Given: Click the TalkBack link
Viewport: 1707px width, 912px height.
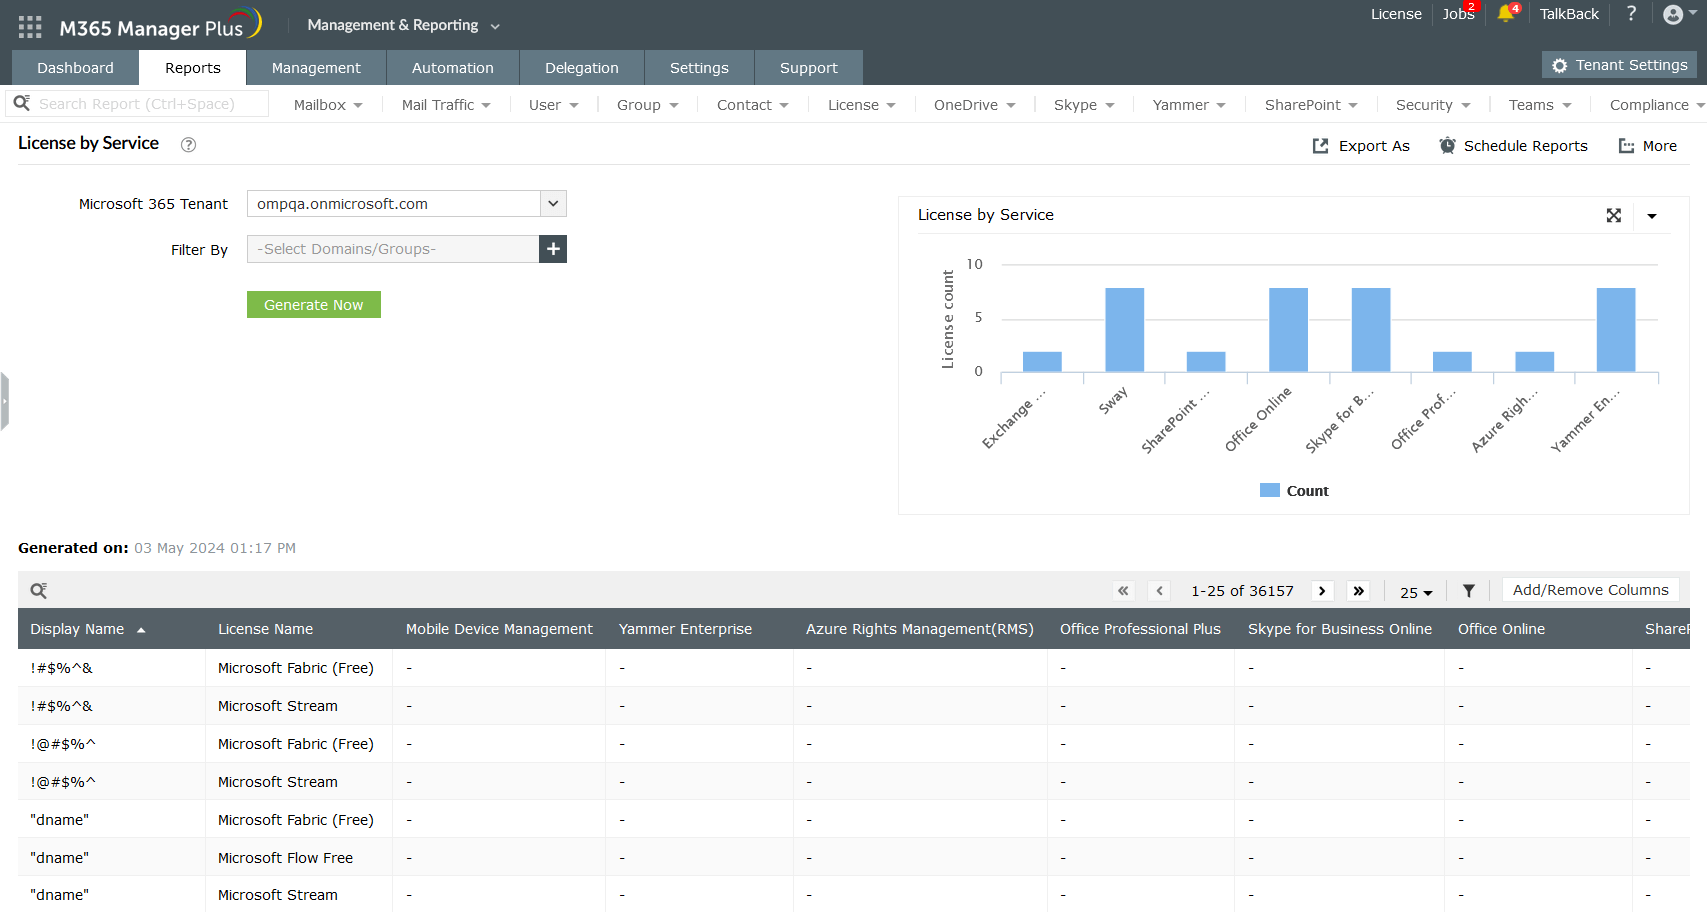Looking at the screenshot, I should [x=1569, y=14].
